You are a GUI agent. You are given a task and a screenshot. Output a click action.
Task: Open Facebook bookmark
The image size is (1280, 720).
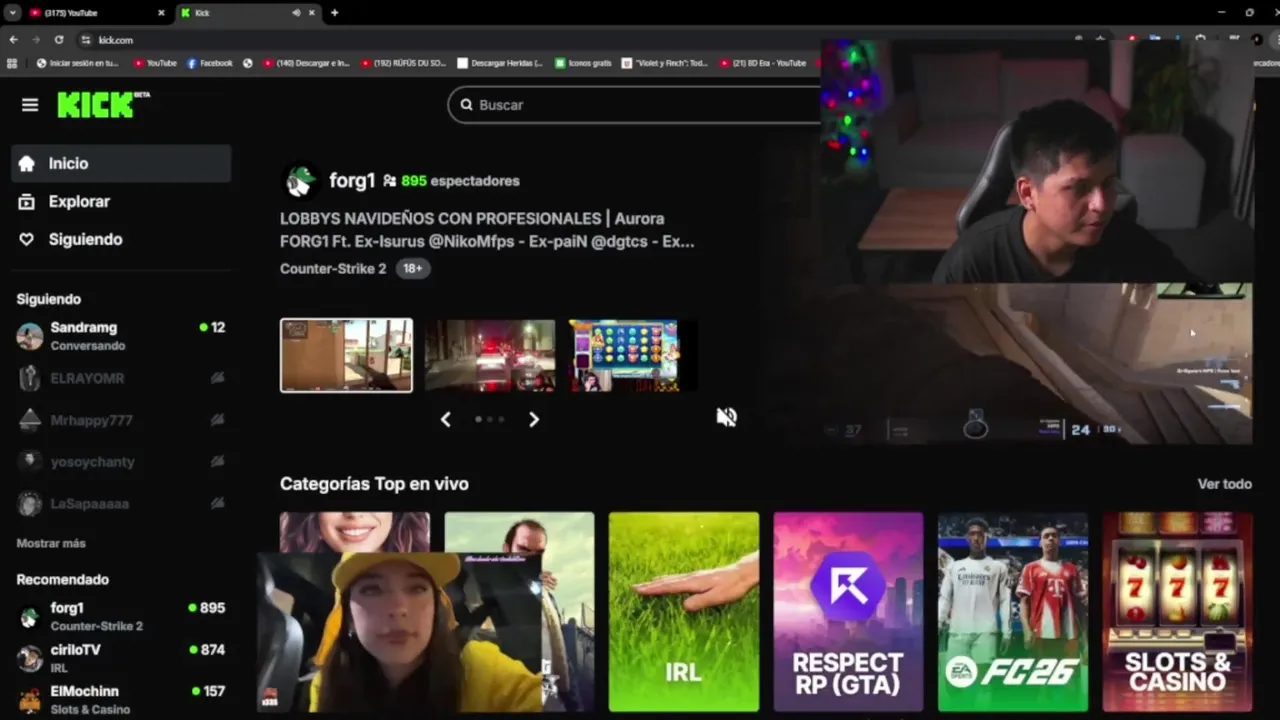pyautogui.click(x=210, y=63)
